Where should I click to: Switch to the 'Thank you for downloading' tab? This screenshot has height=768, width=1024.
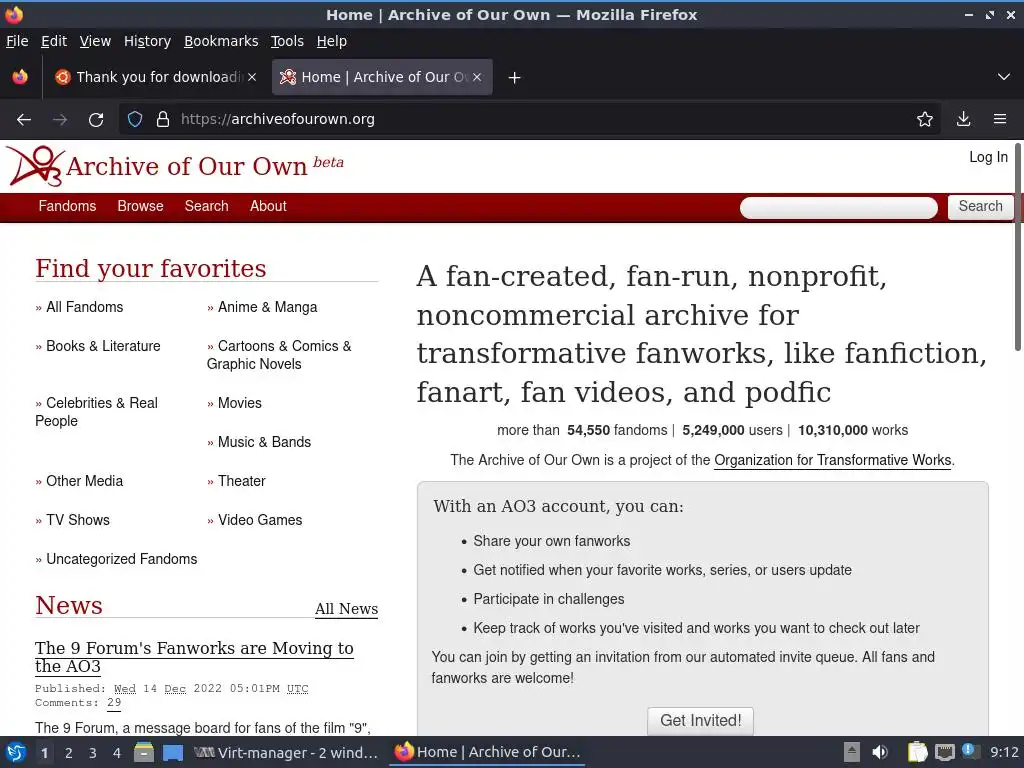[x=155, y=77]
